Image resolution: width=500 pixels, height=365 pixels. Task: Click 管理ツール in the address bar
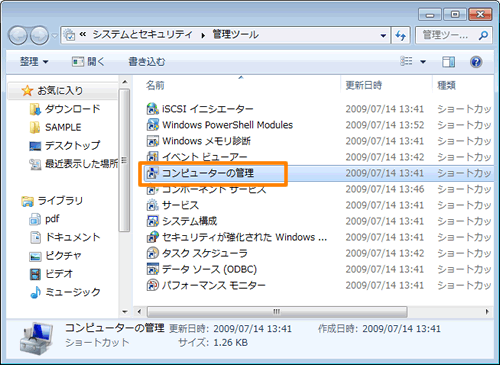point(235,35)
